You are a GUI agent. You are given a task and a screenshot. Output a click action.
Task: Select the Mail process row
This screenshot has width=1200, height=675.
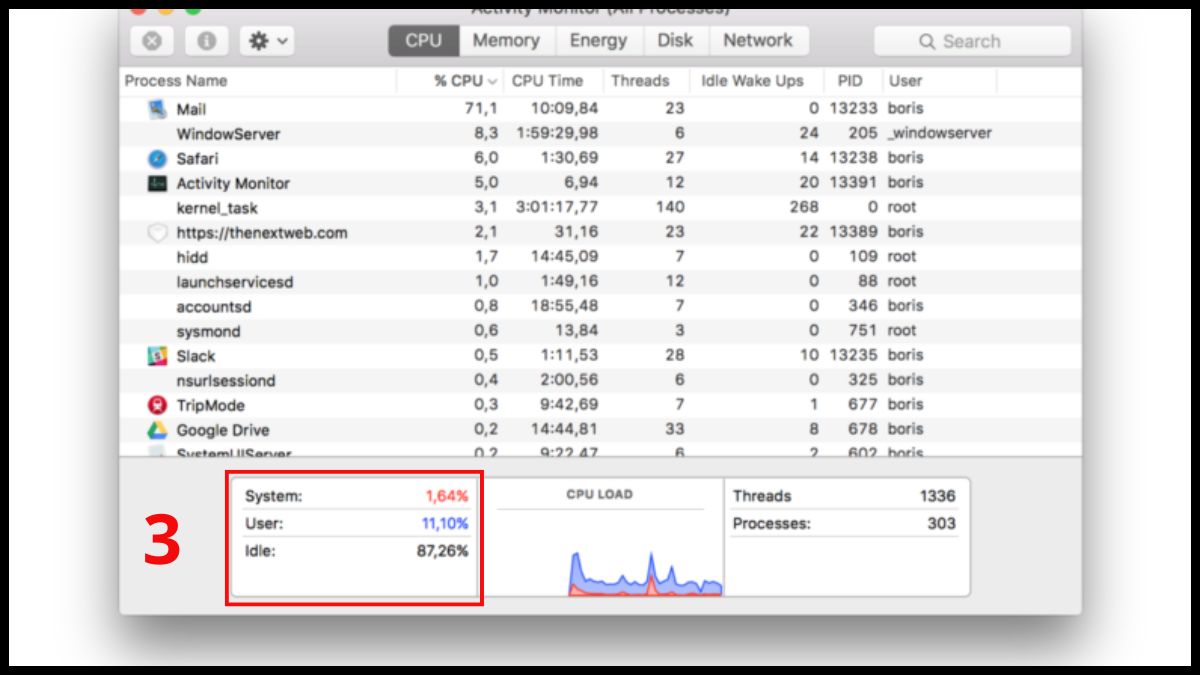[600, 109]
